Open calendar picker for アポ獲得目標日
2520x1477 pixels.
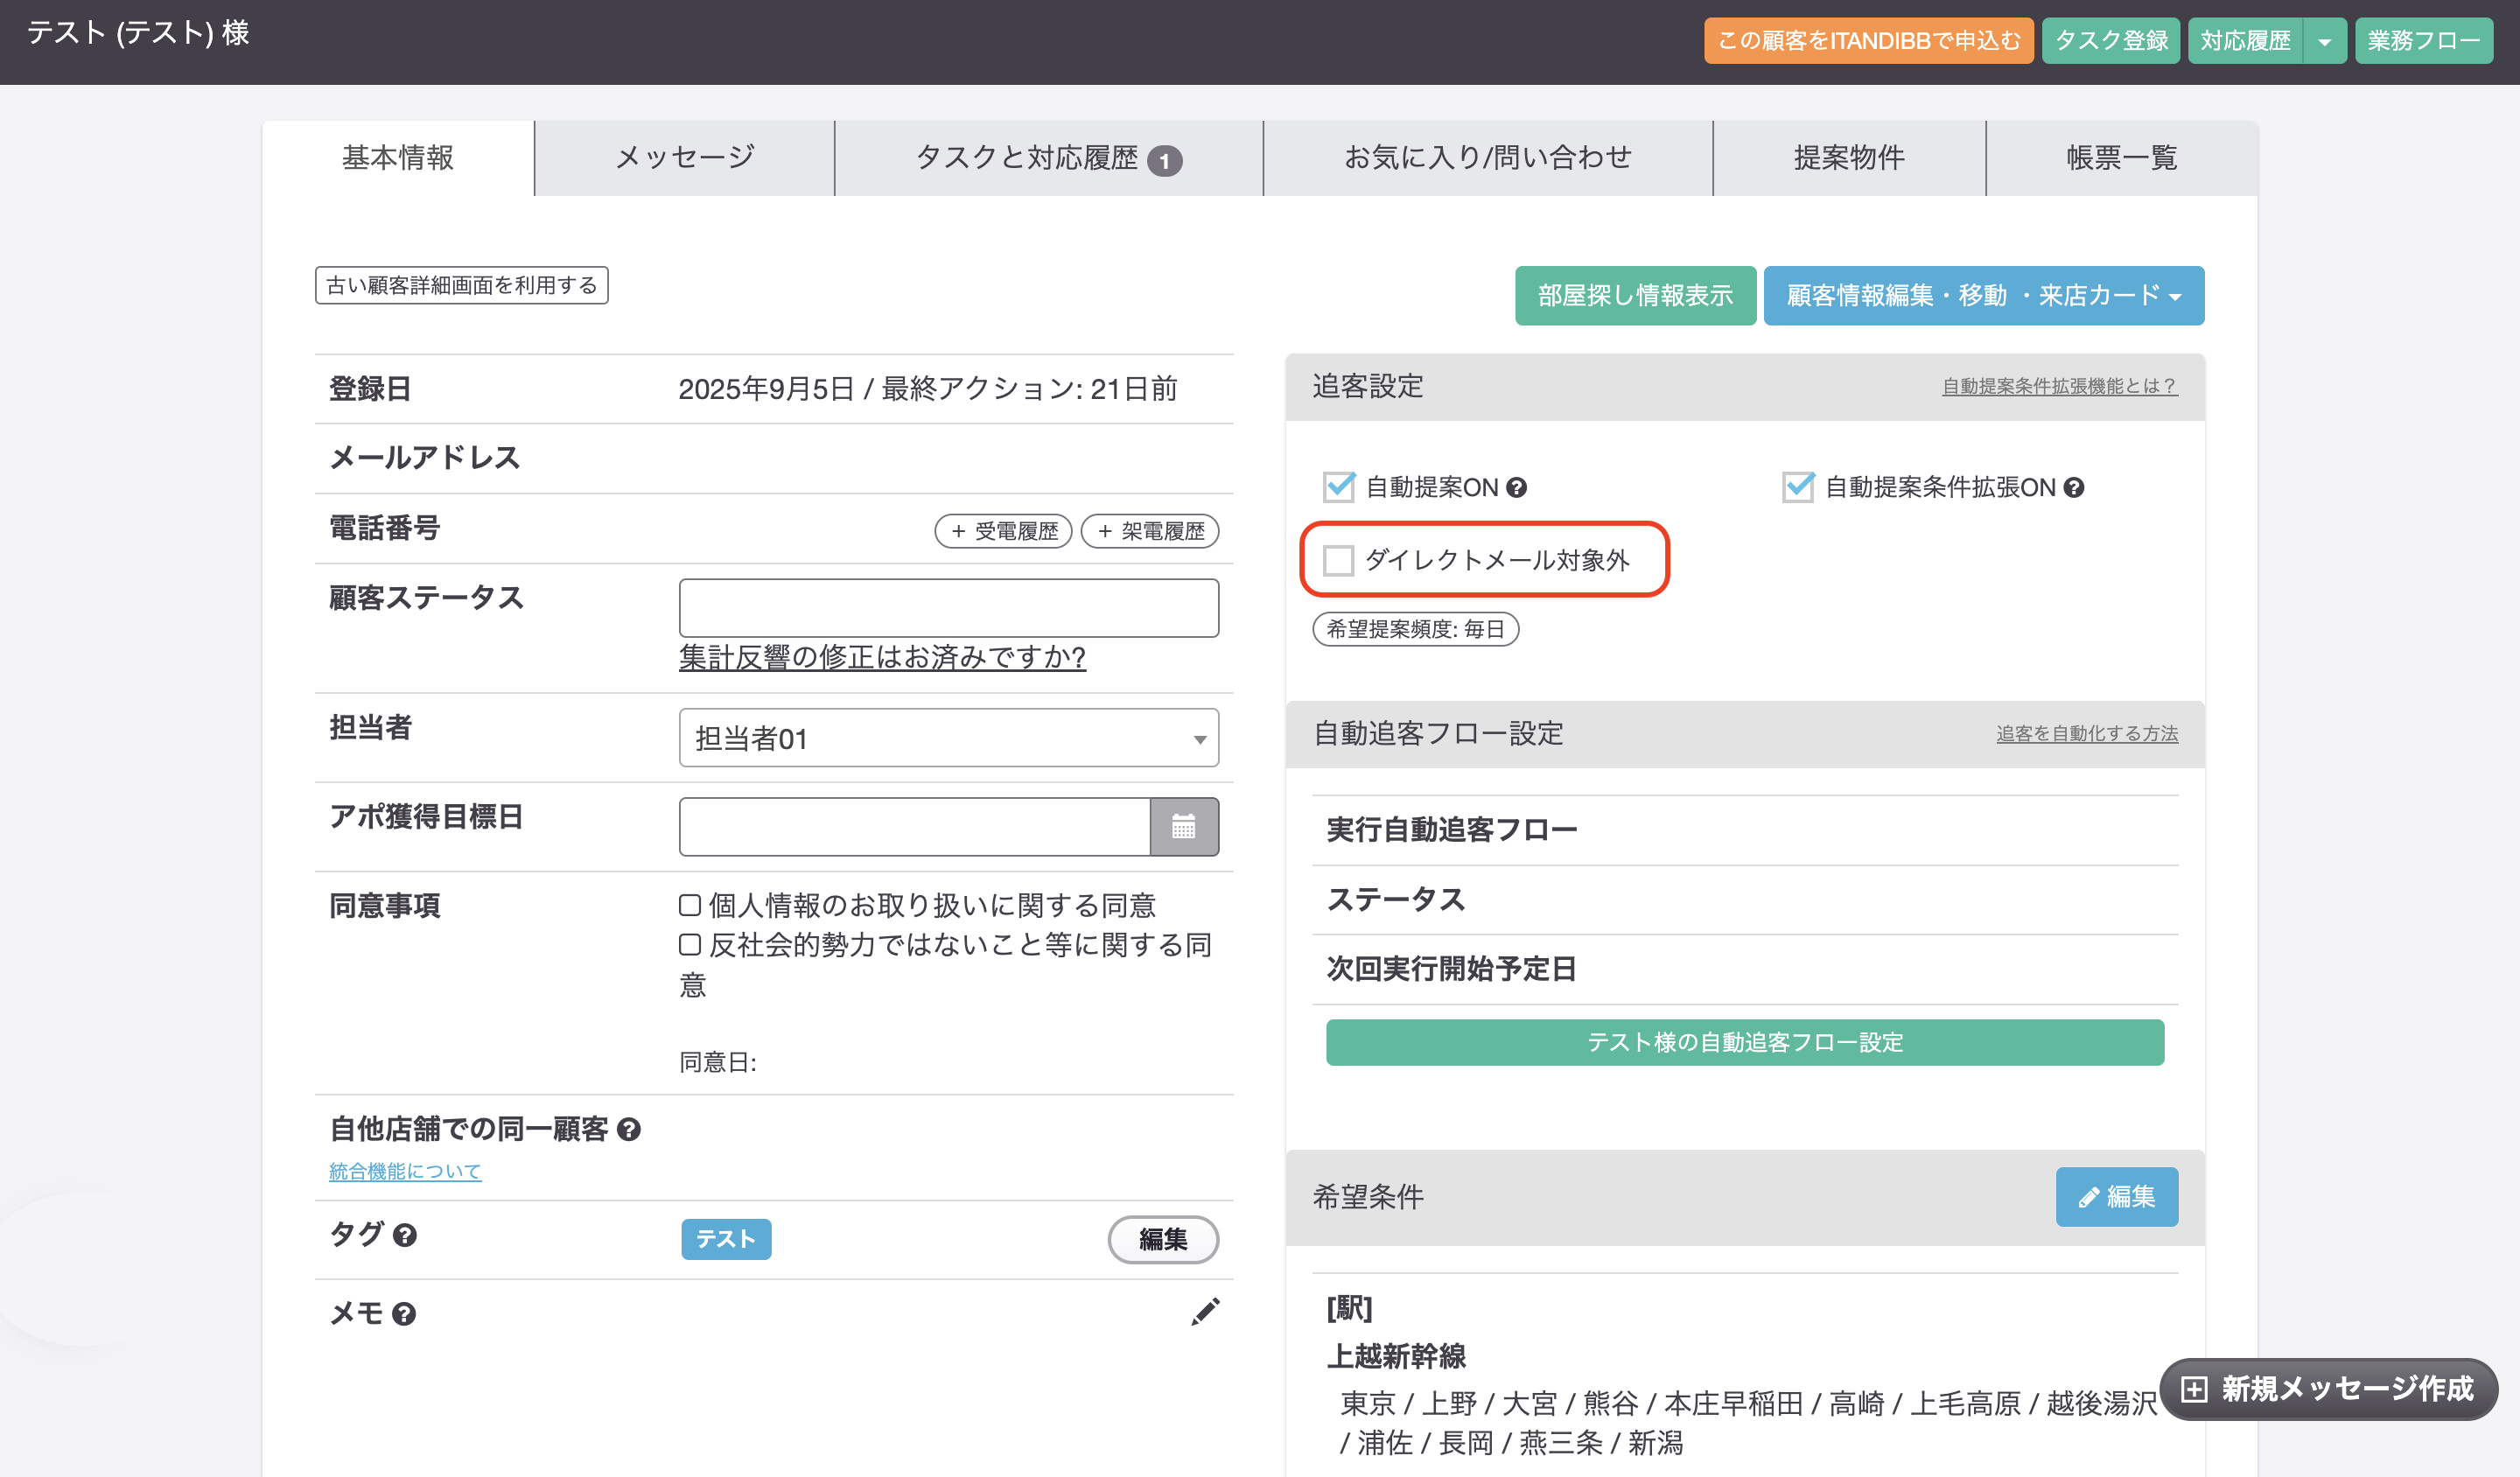(x=1184, y=827)
